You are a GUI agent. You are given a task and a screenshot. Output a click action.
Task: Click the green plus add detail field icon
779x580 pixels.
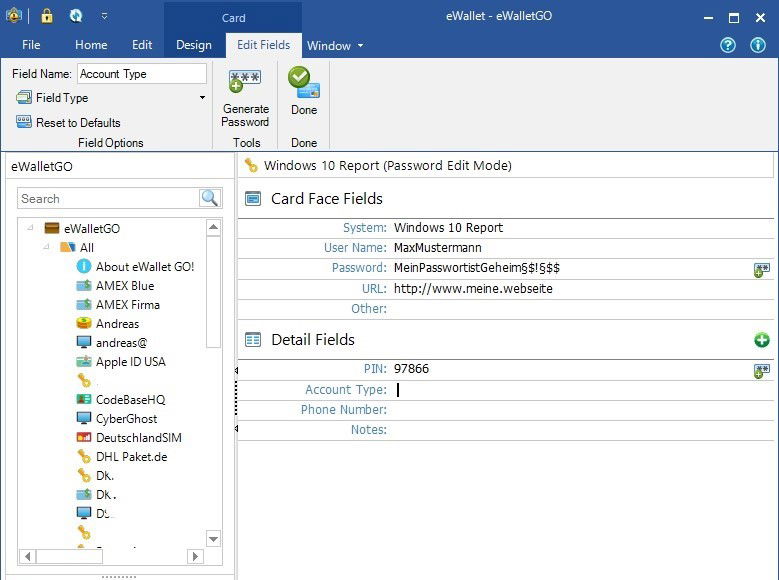(762, 340)
